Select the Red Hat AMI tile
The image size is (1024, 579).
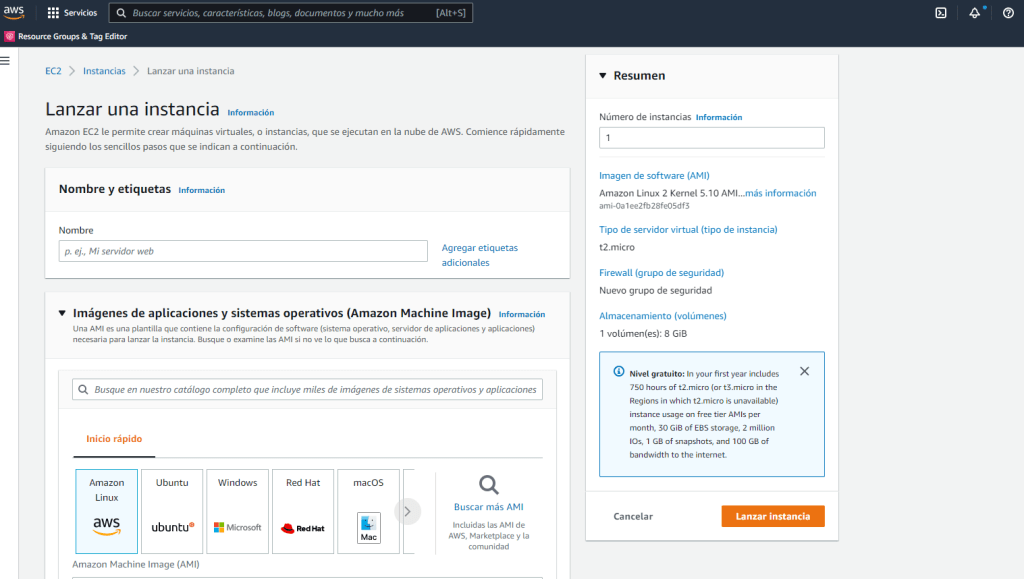(x=303, y=511)
